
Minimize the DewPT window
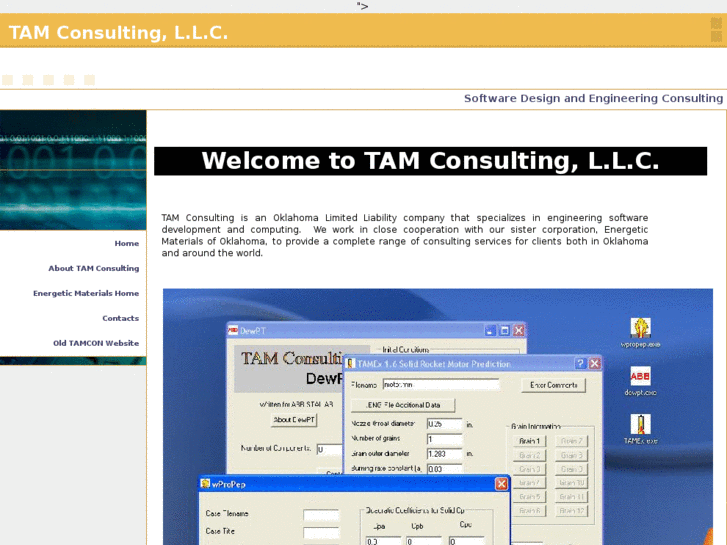coord(490,330)
